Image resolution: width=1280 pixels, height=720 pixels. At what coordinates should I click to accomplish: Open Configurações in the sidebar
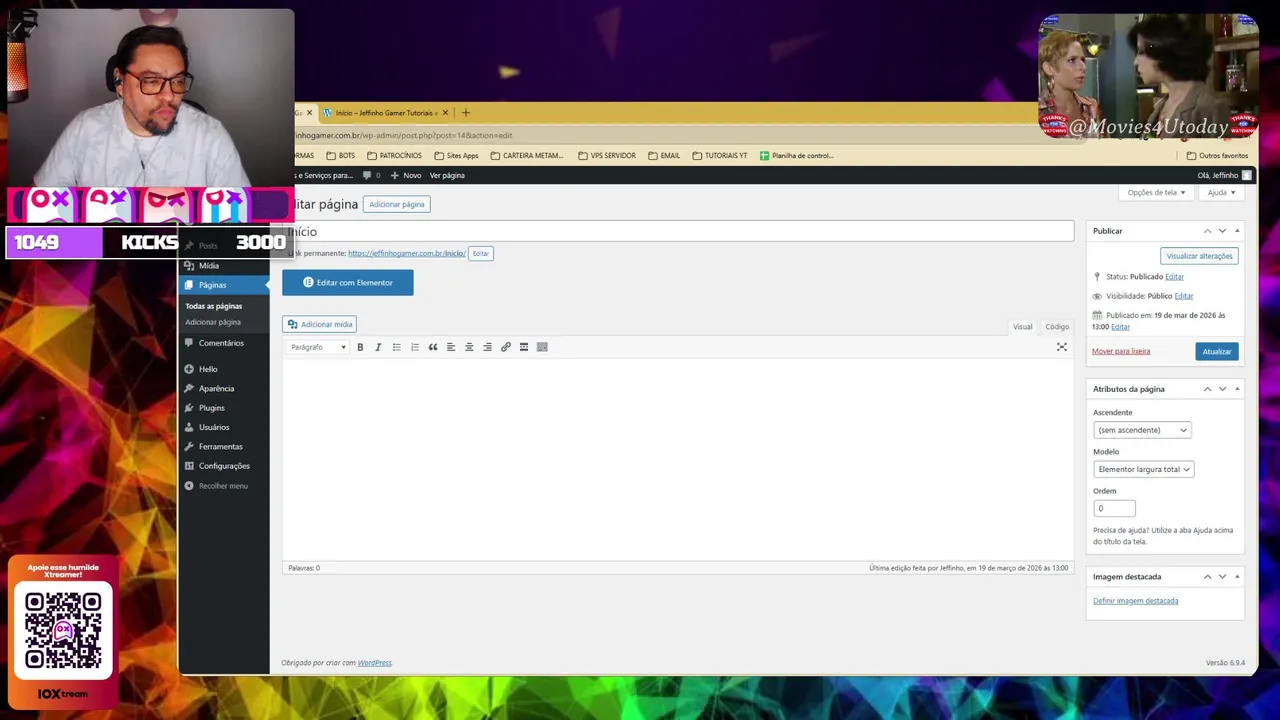[x=224, y=466]
